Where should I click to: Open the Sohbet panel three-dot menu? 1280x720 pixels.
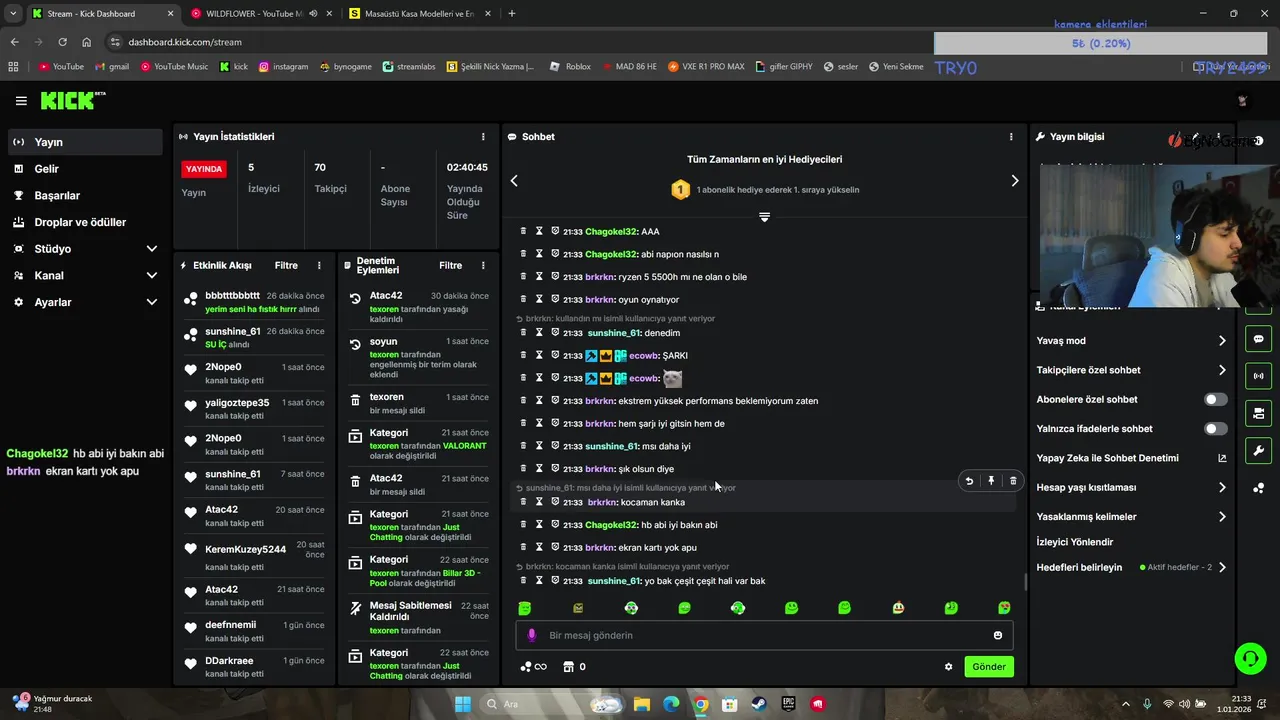[x=1011, y=137]
